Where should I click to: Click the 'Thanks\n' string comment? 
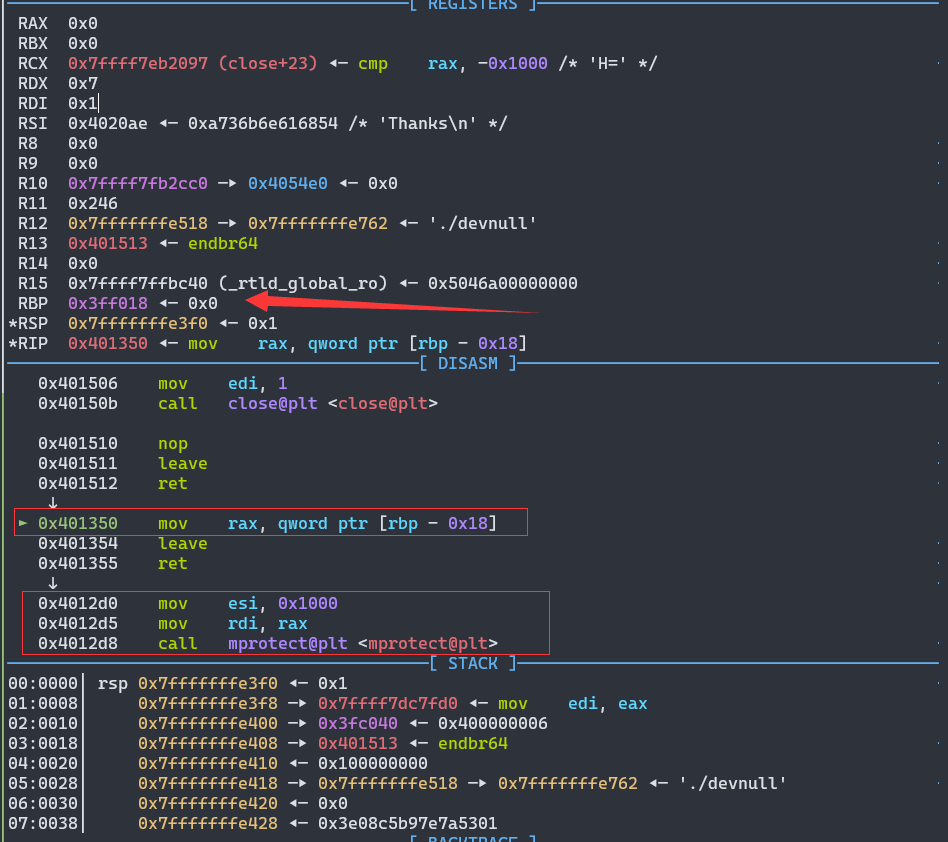coord(427,123)
